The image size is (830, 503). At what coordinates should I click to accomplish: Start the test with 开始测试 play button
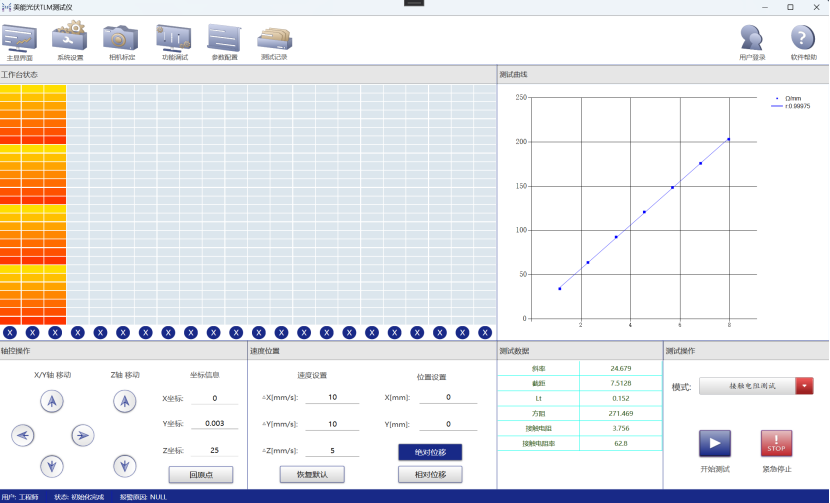pyautogui.click(x=714, y=443)
